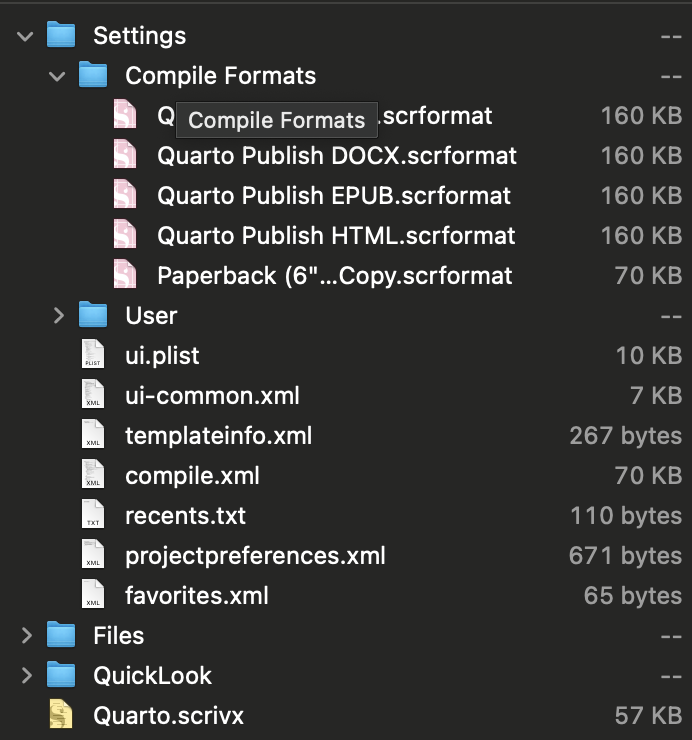The height and width of the screenshot is (740, 692).
Task: Select the ui-common.xml file name
Action: coord(212,395)
